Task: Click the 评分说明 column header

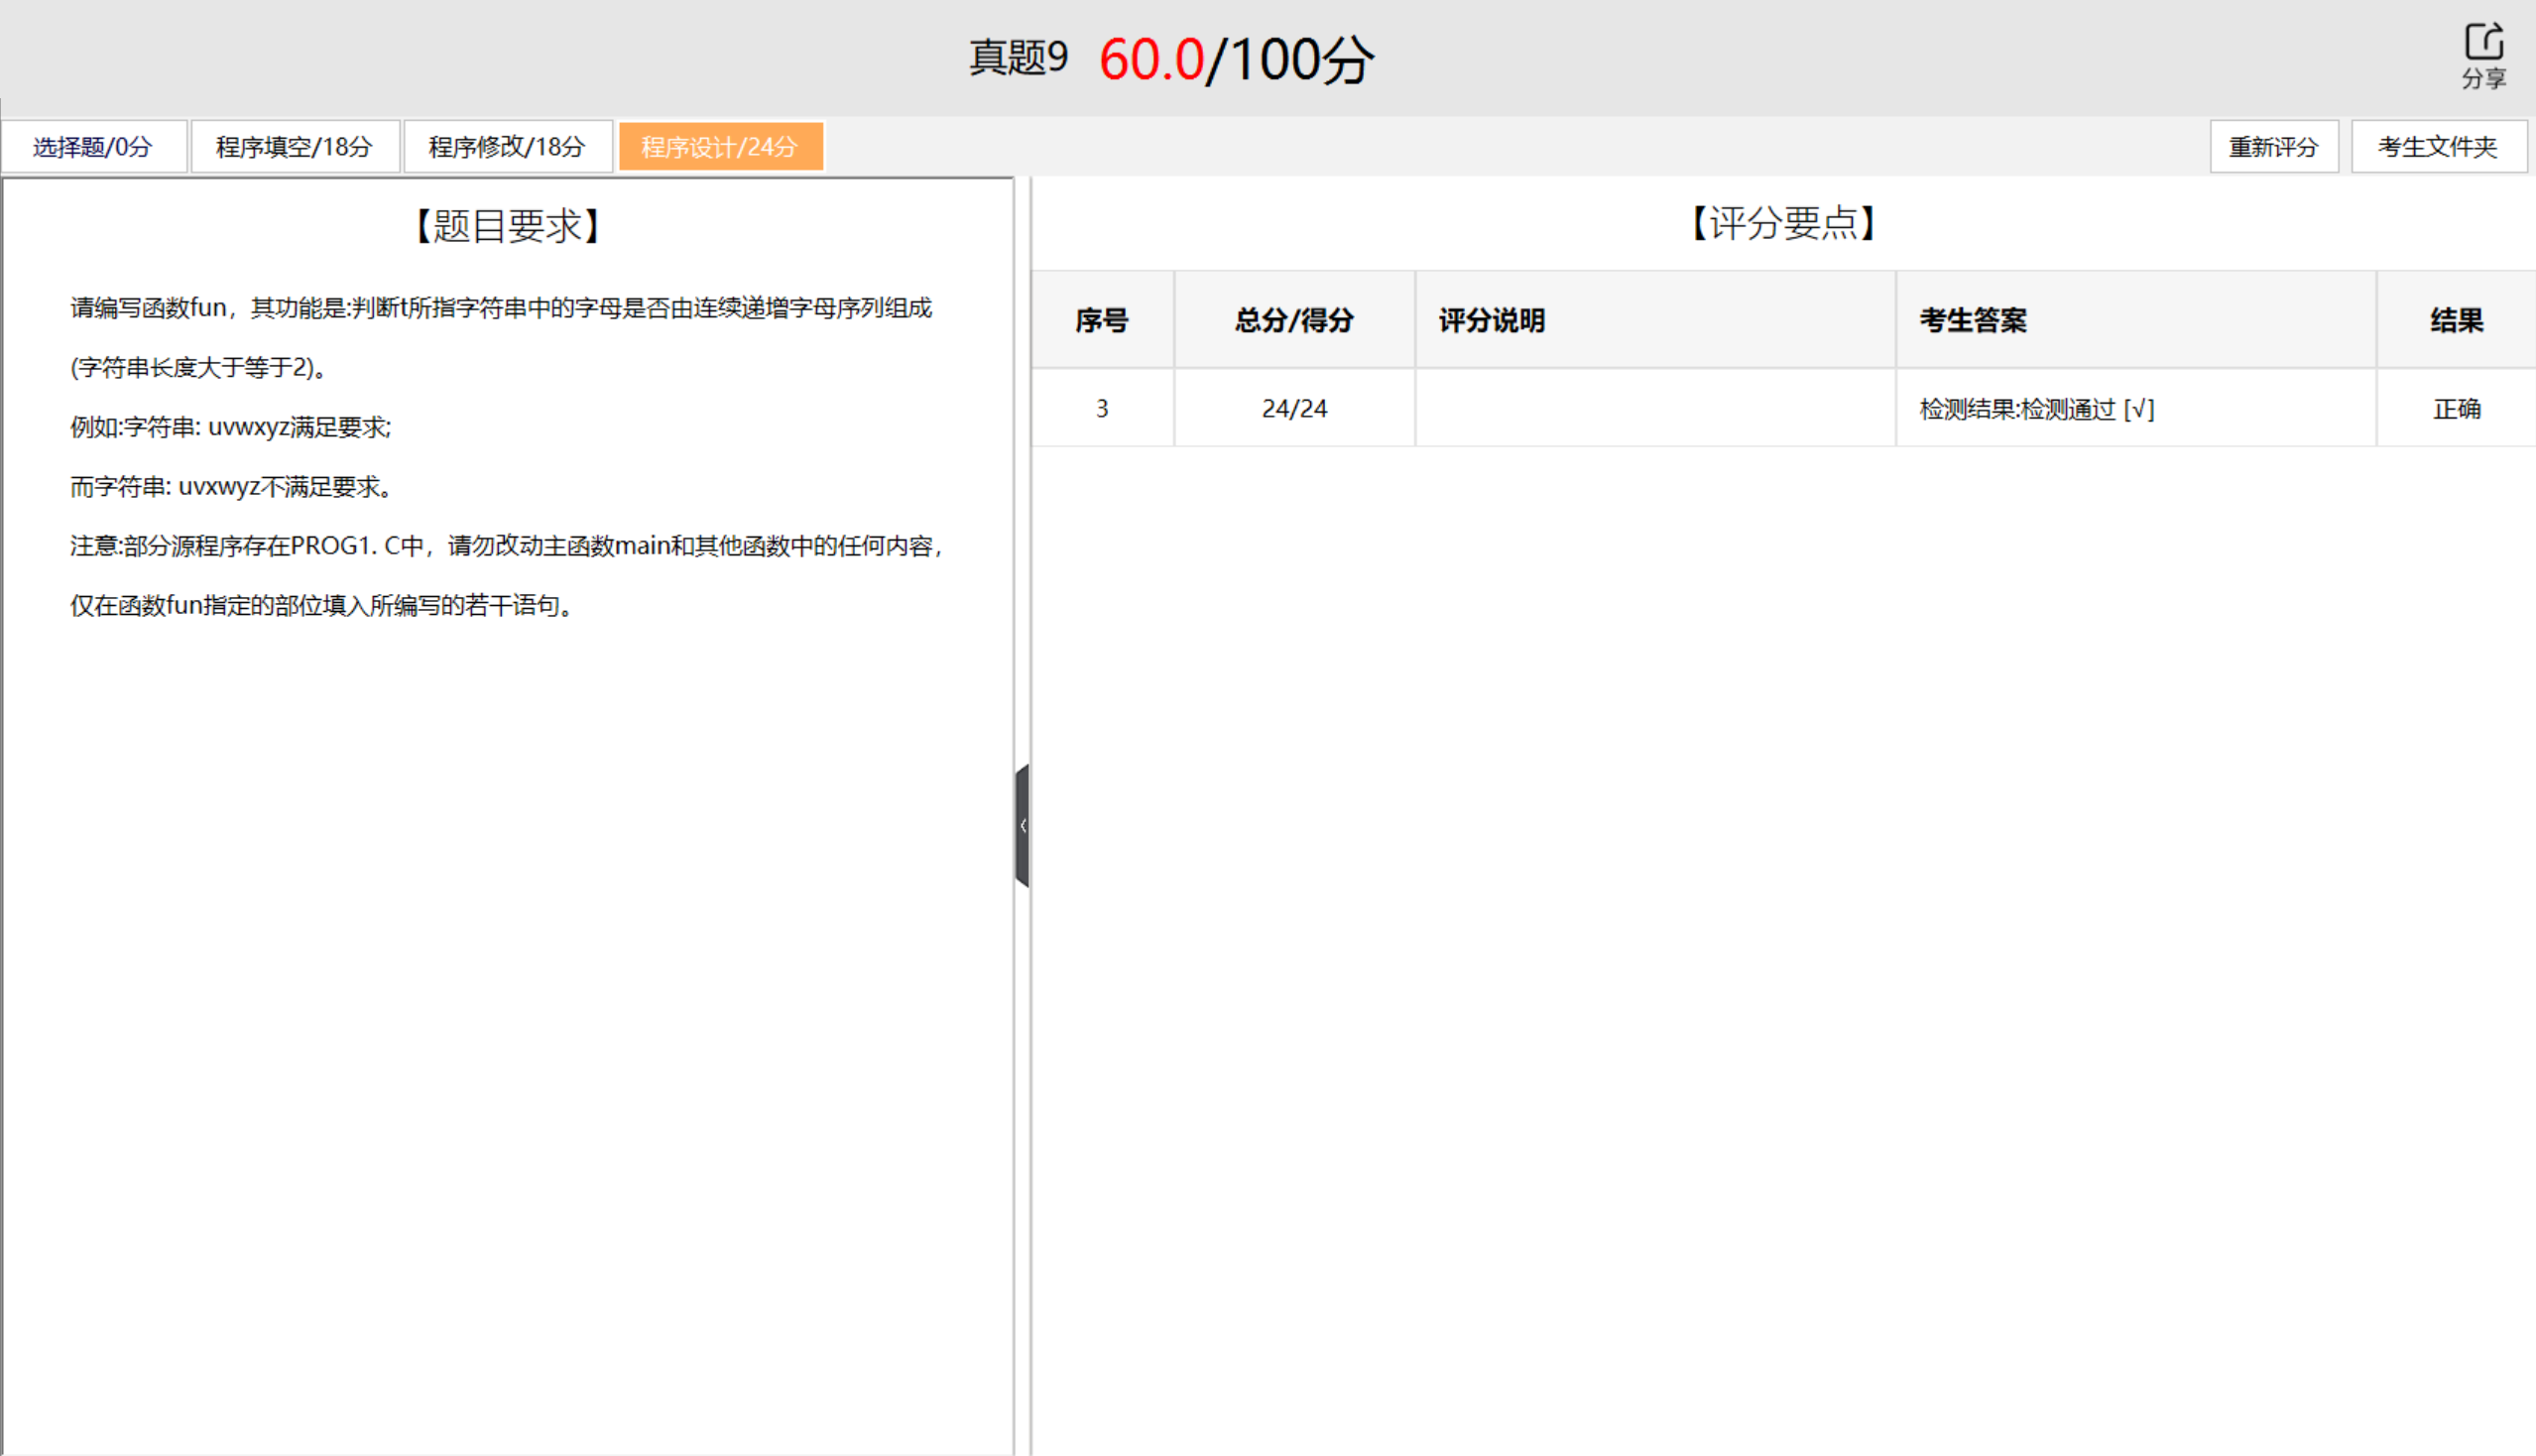Action: 1492,320
